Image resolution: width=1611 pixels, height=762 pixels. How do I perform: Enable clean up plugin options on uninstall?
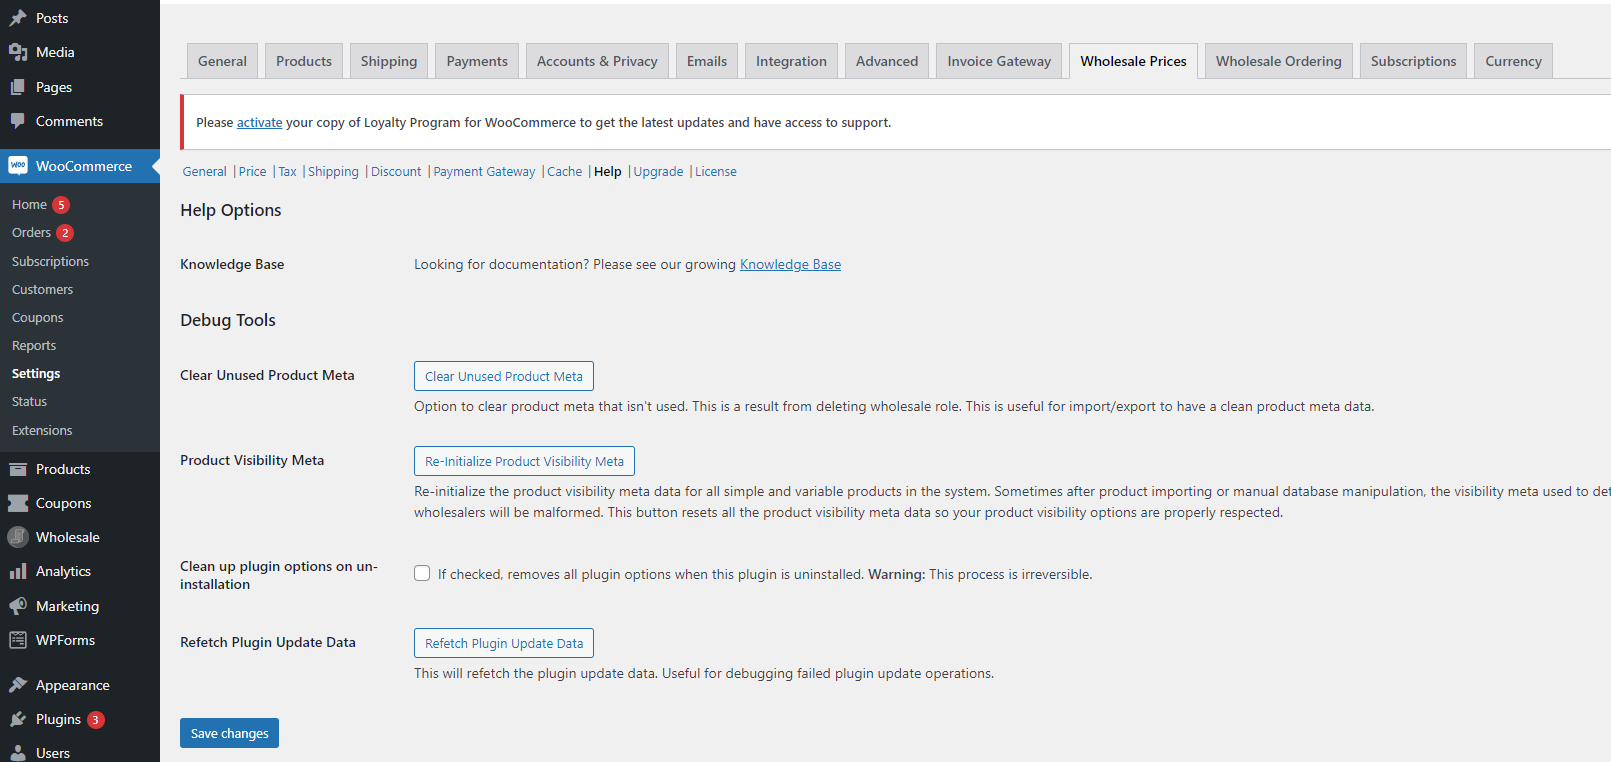pos(422,573)
